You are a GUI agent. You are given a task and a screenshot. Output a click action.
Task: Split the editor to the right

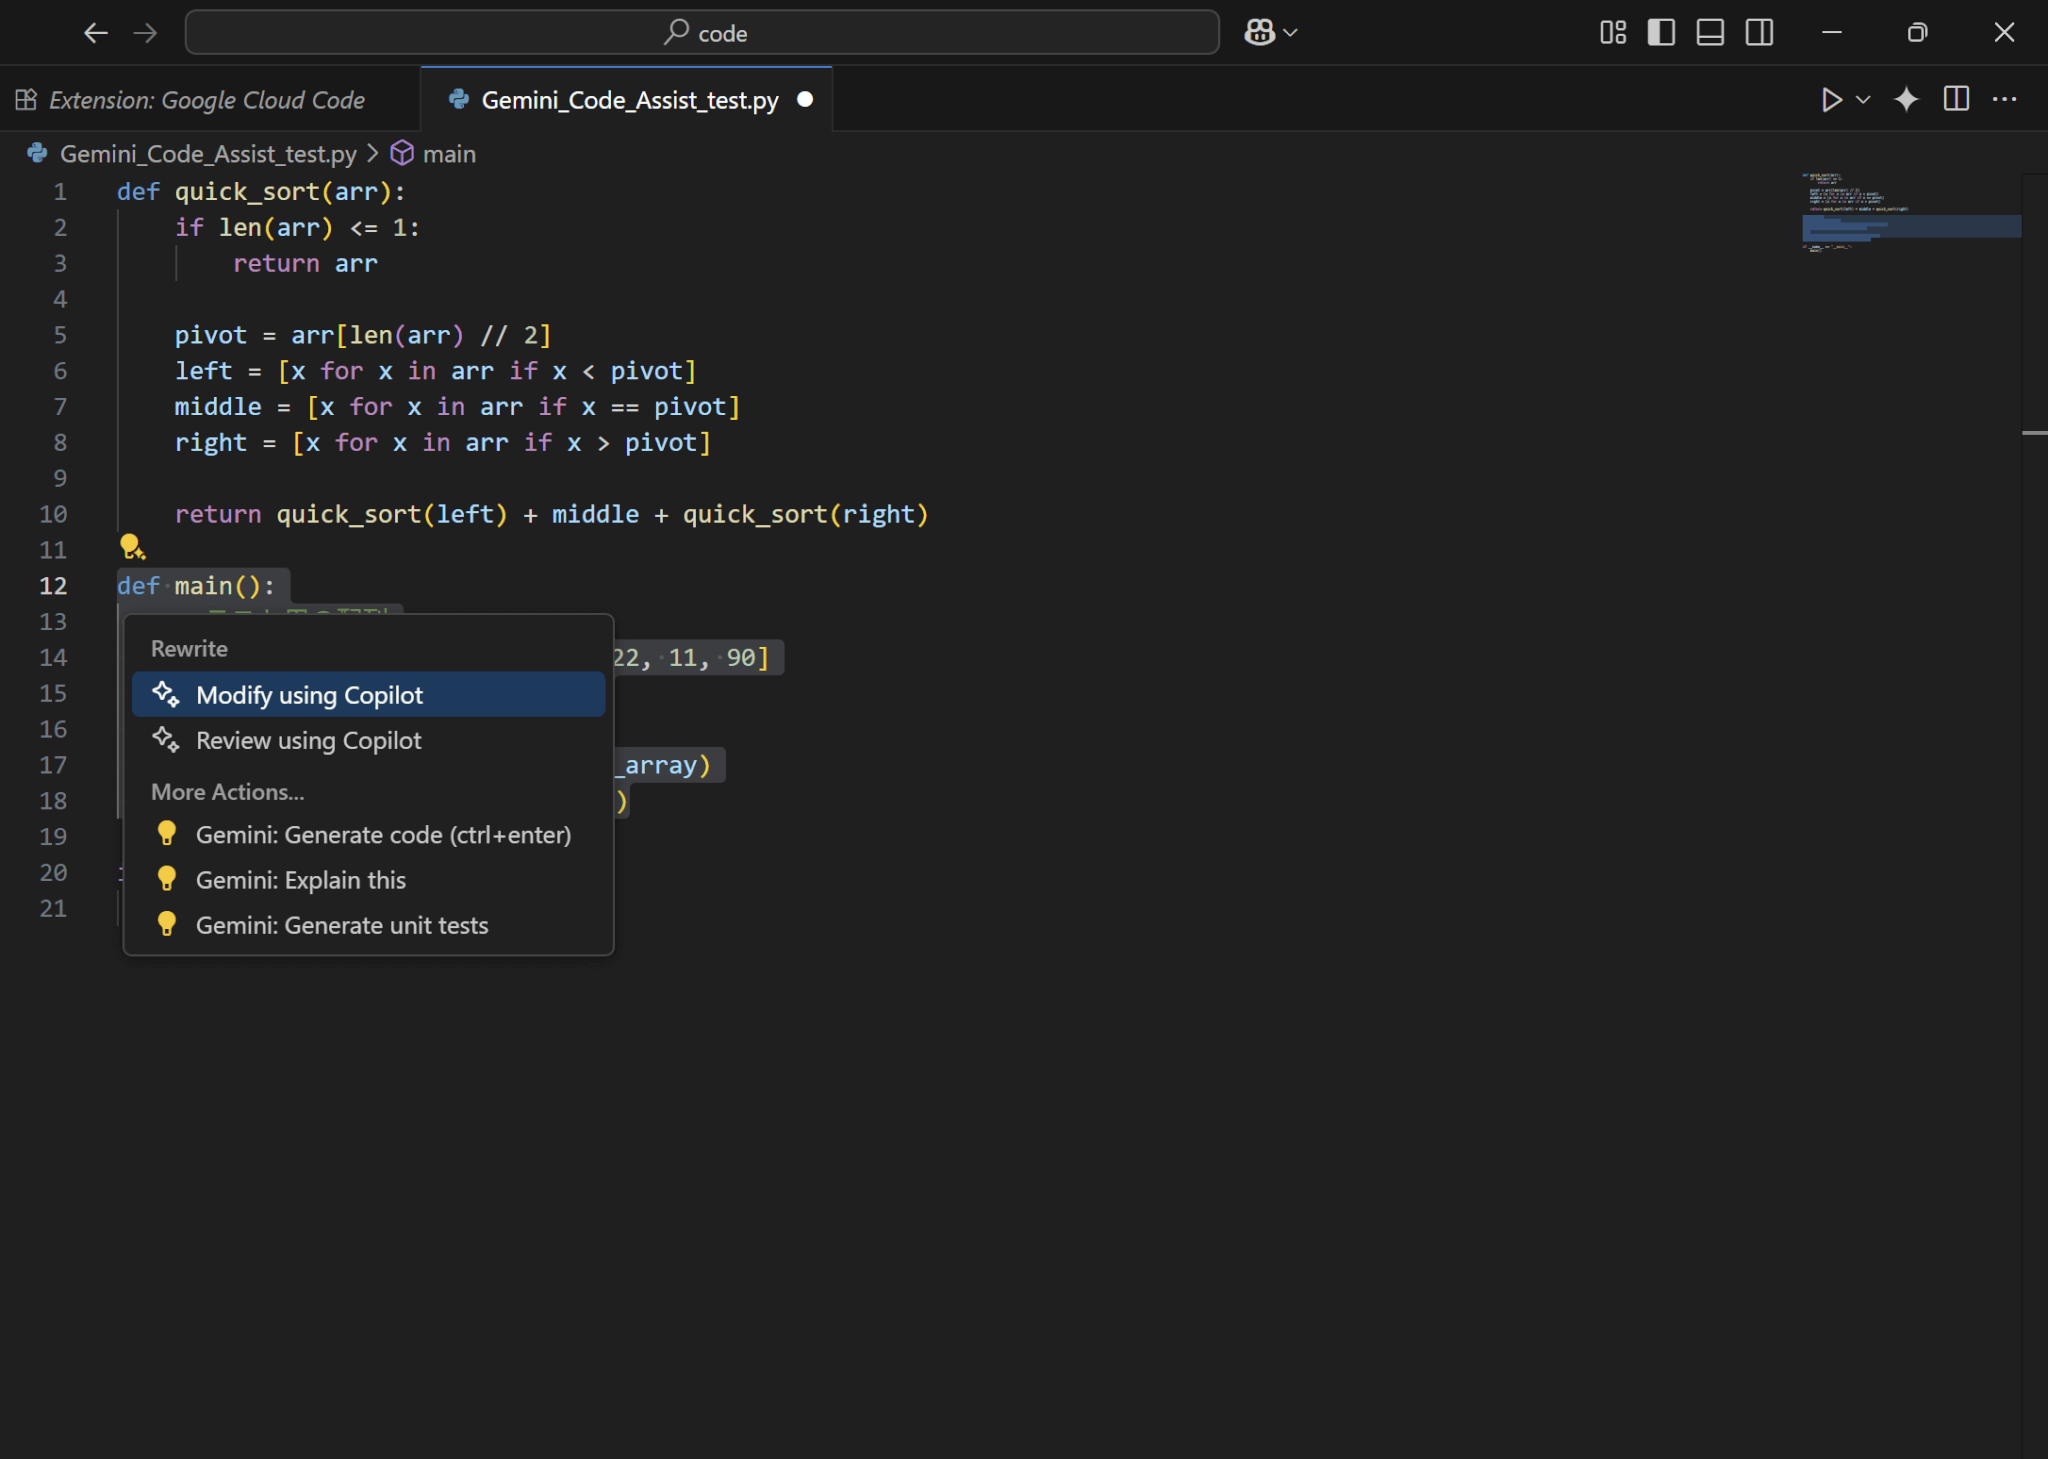(x=1956, y=99)
